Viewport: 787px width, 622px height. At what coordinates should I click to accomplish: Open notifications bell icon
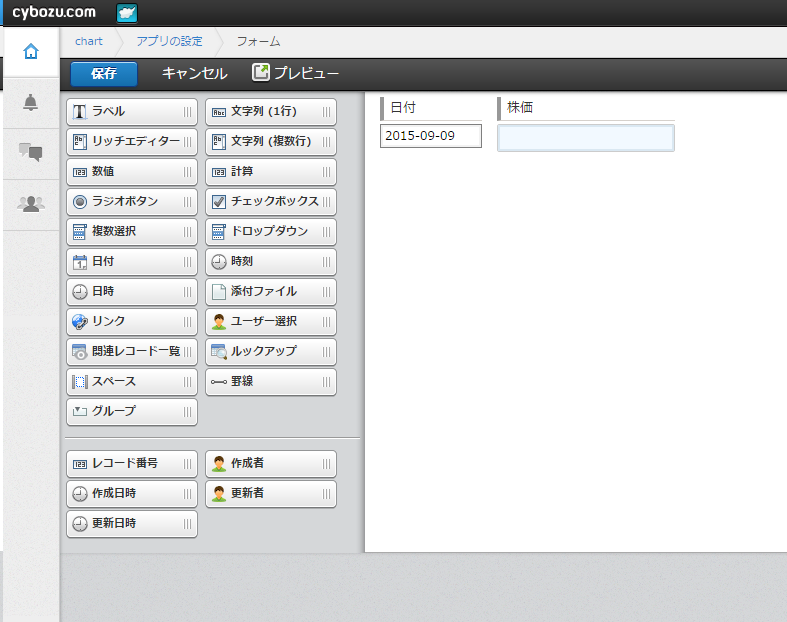(31, 102)
